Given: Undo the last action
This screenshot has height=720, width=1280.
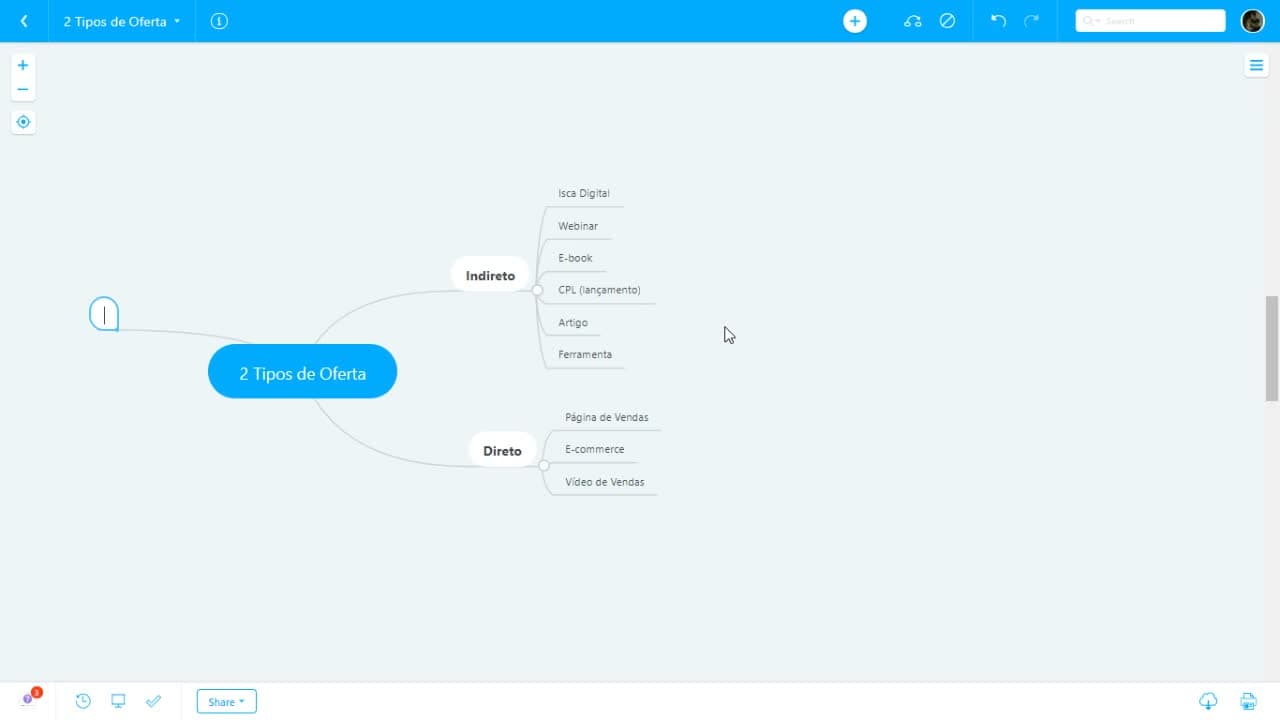Looking at the screenshot, I should 998,21.
